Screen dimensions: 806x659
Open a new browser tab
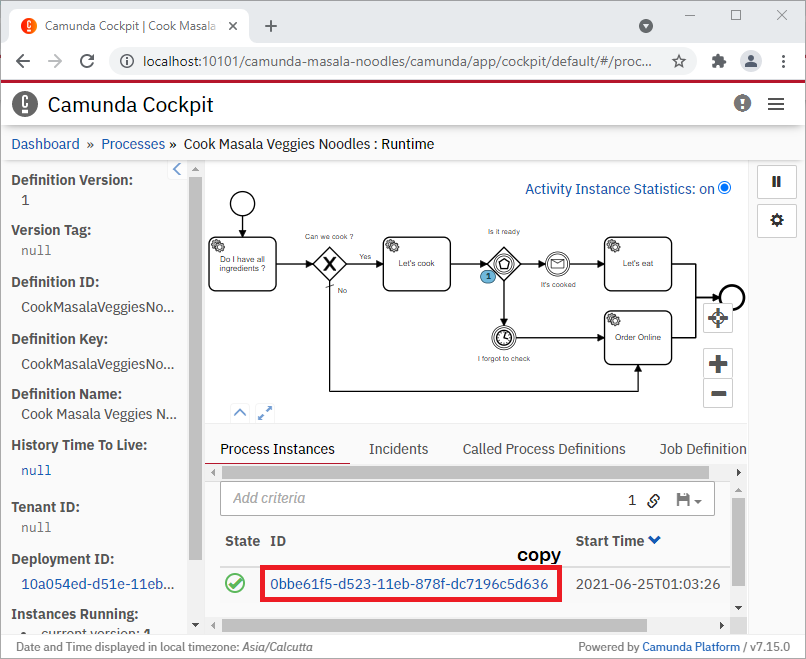pyautogui.click(x=271, y=26)
